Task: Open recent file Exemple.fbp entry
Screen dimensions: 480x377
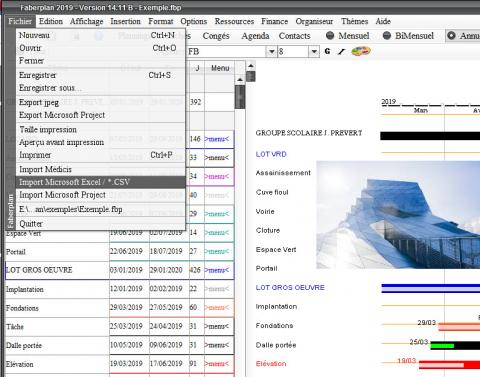Action: (100, 209)
